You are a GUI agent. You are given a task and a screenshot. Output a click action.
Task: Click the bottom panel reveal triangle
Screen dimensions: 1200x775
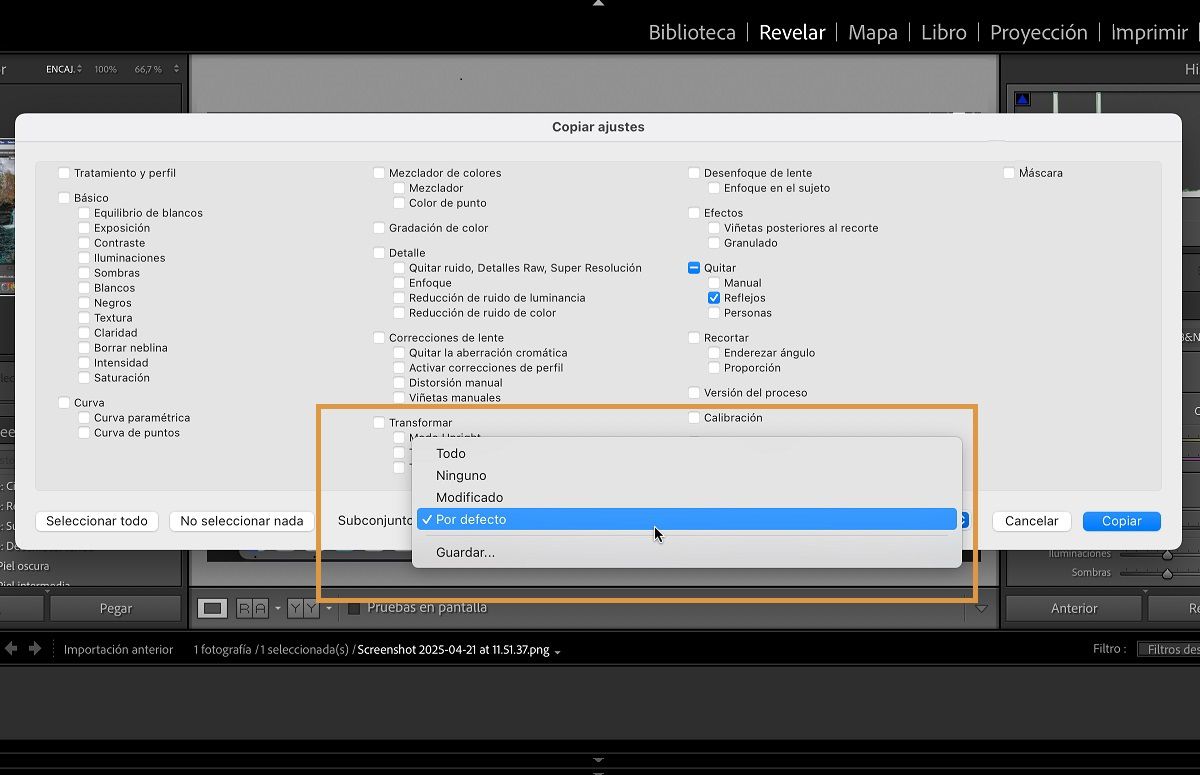(597, 760)
